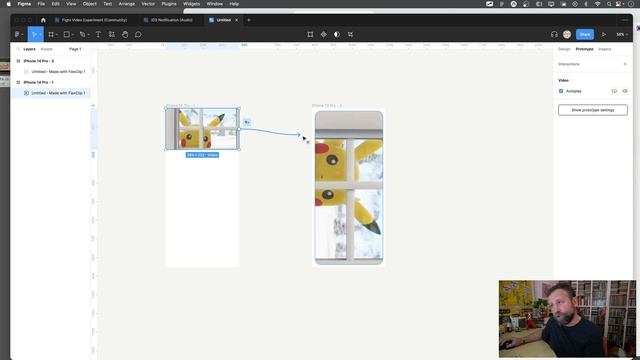Screen dimensions: 640x360
Task: Go to Figma home icon
Action: [43, 20]
